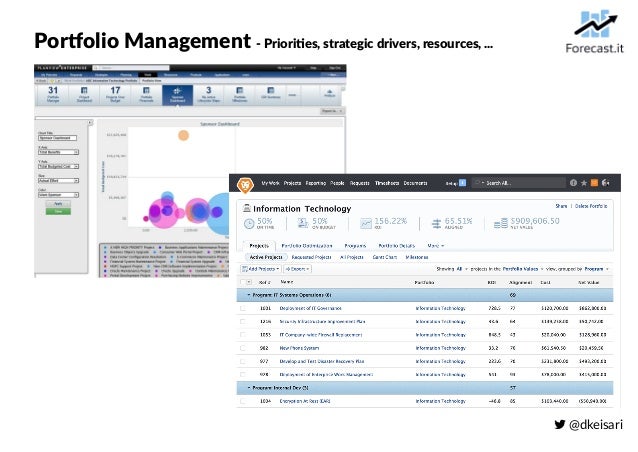Open the user profile icon in navbar

605,183
